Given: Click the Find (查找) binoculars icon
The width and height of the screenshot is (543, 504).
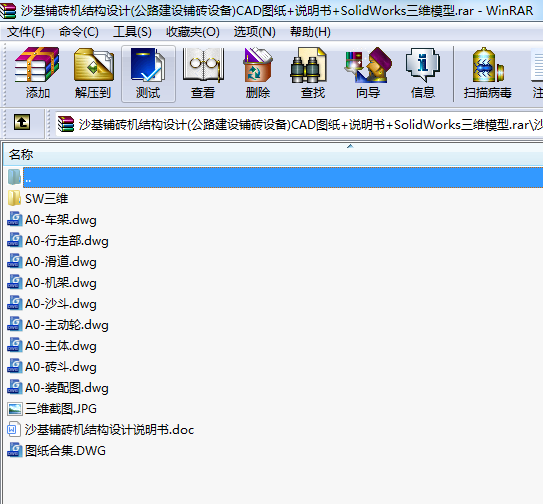Looking at the screenshot, I should (x=308, y=65).
